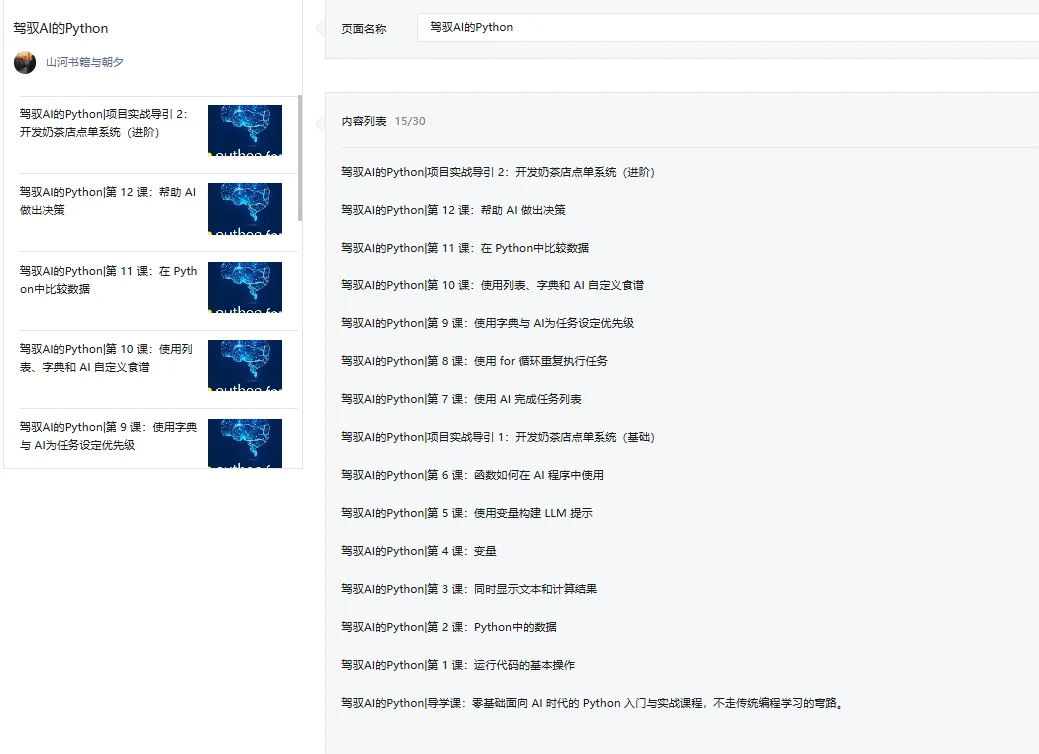Image resolution: width=1039 pixels, height=754 pixels.
Task: Open author link 山河书籍与朝夕
Action: 84,62
